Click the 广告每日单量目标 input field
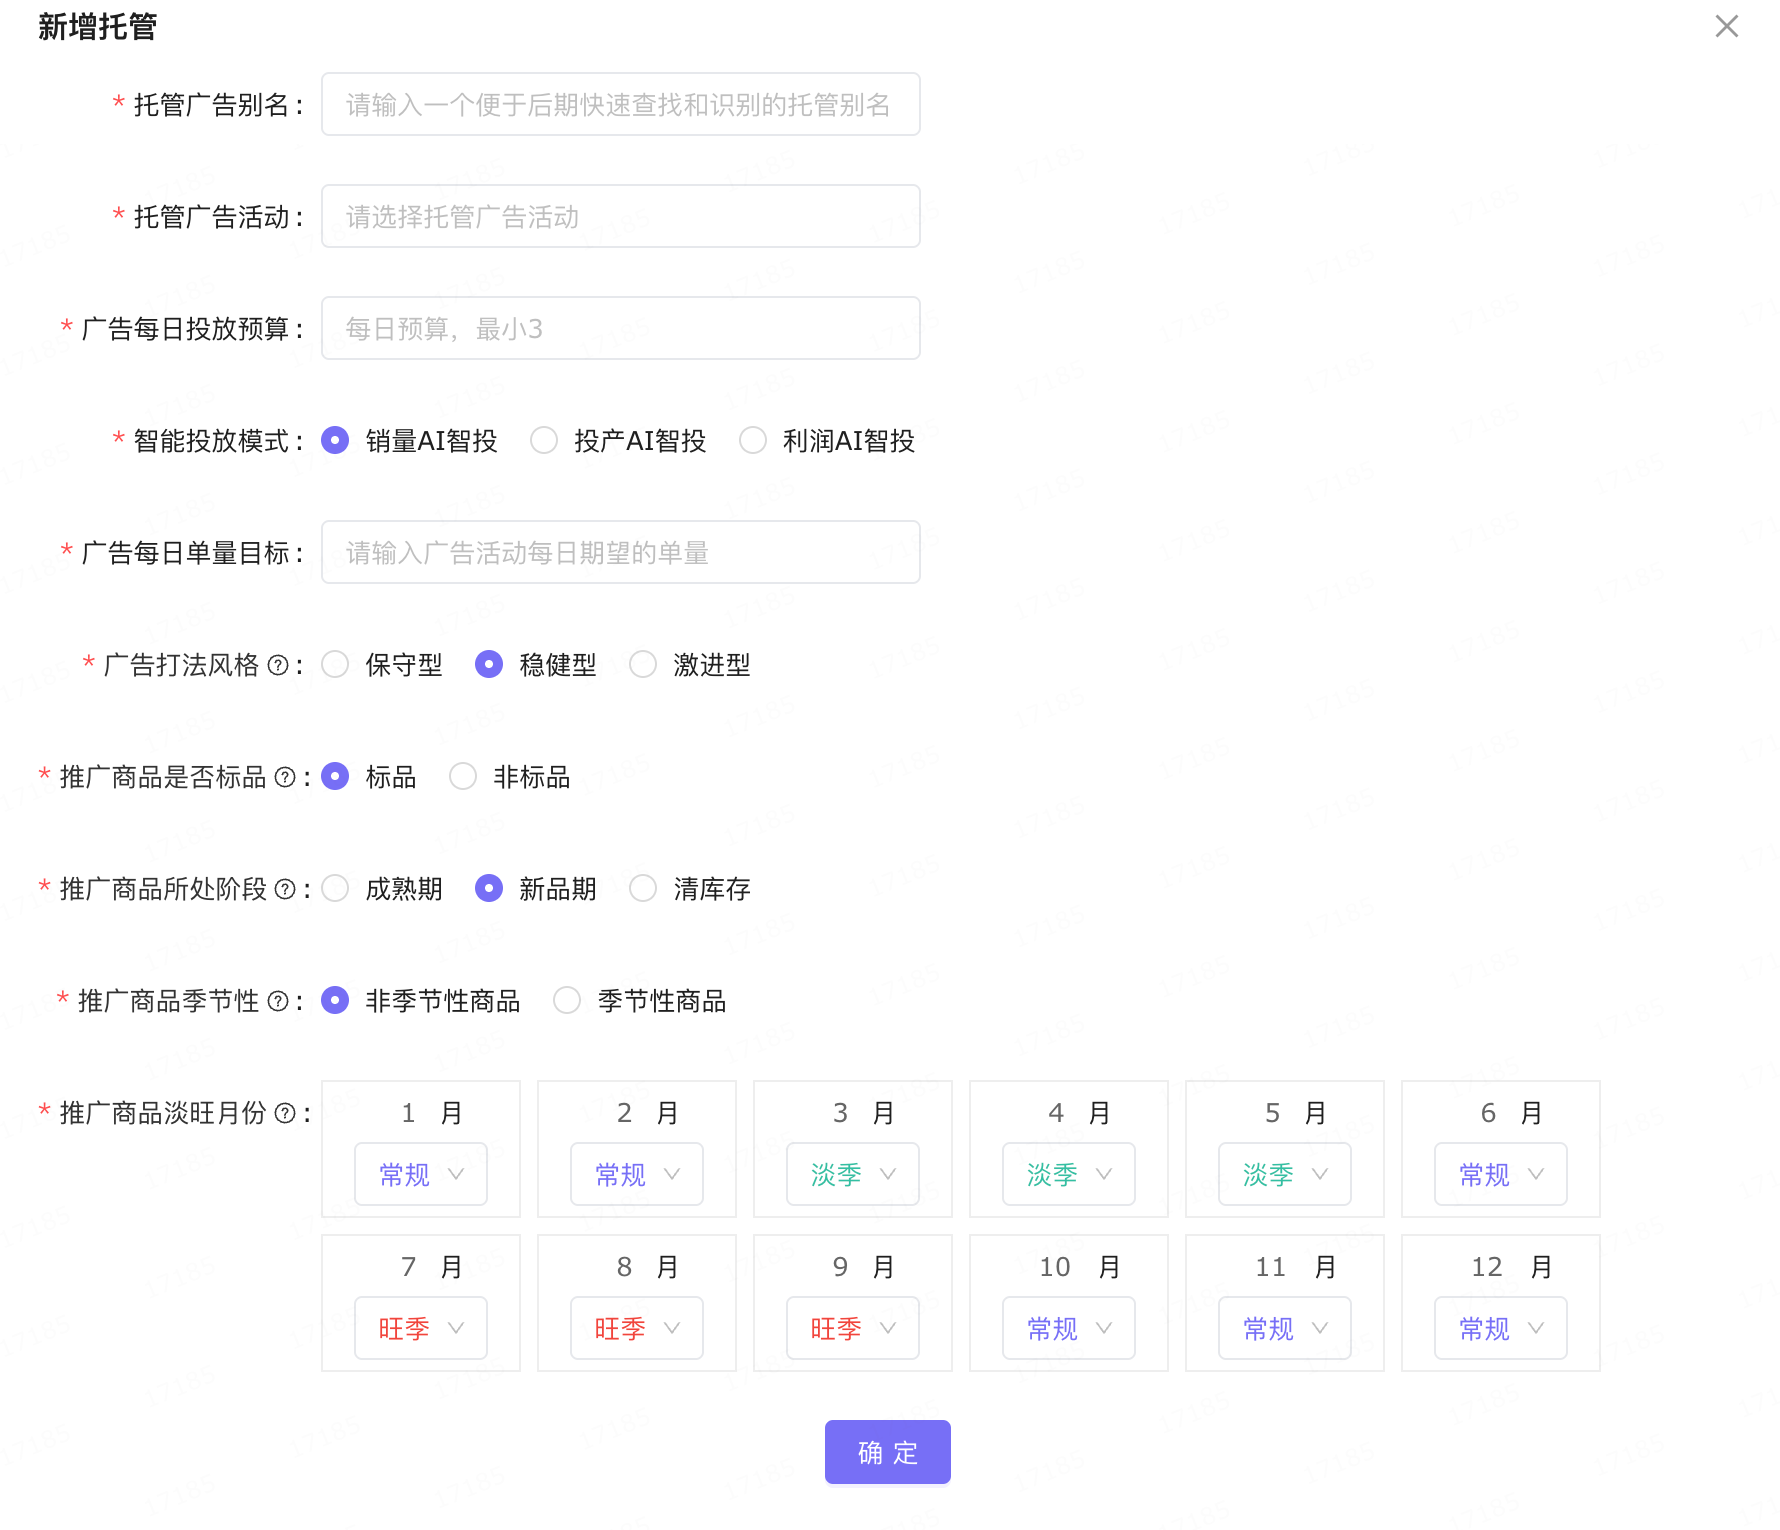The height and width of the screenshot is (1530, 1780). tap(620, 552)
